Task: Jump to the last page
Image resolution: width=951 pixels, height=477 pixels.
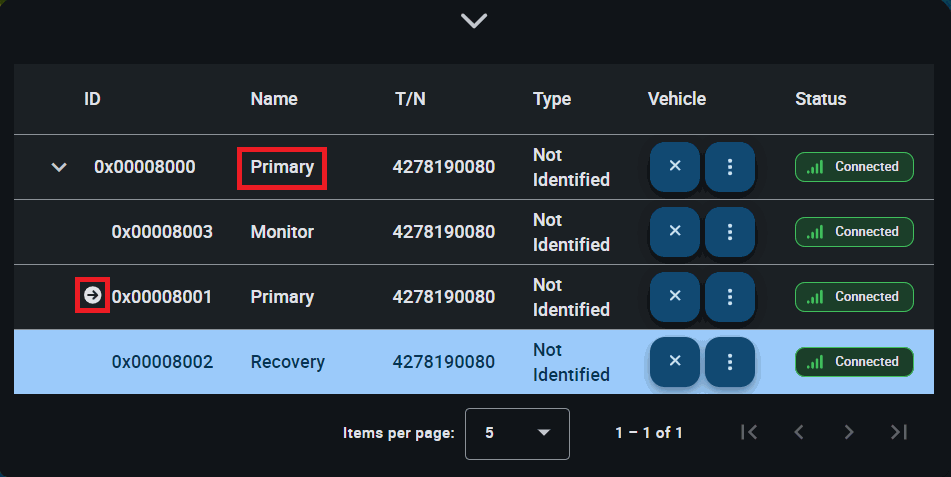Action: (x=898, y=432)
